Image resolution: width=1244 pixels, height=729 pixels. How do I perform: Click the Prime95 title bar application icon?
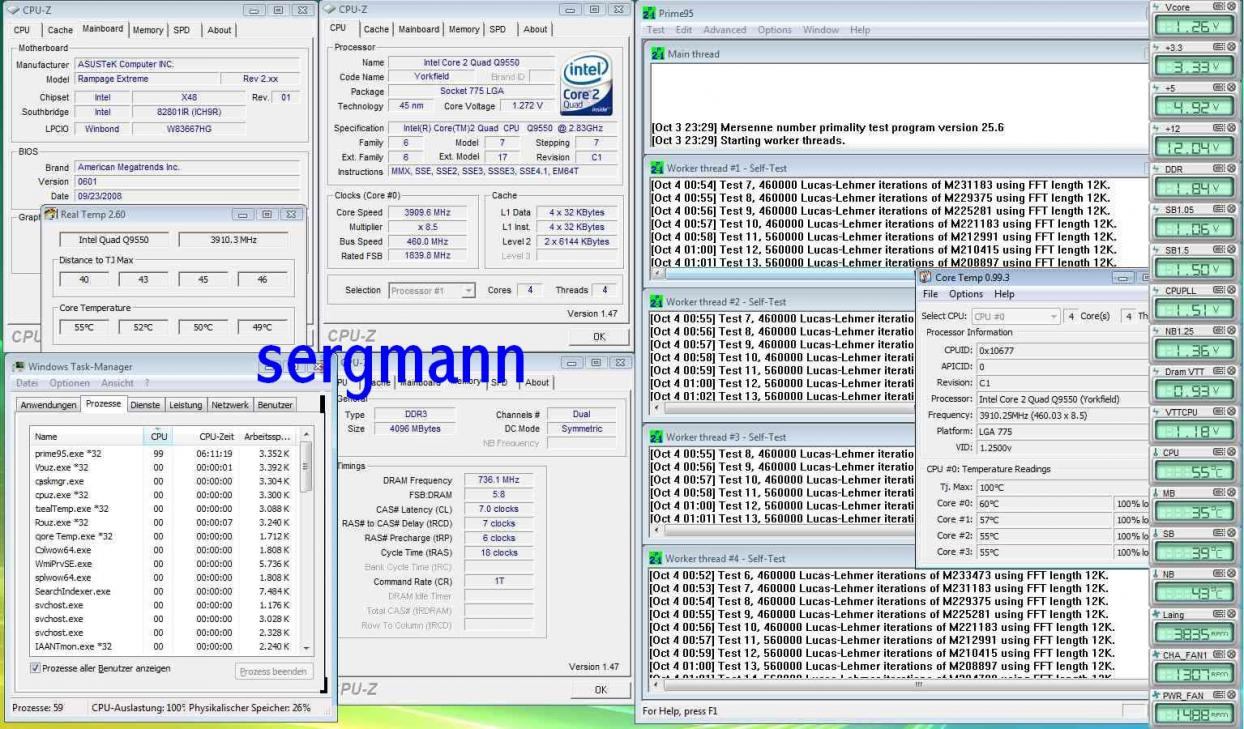pos(649,13)
